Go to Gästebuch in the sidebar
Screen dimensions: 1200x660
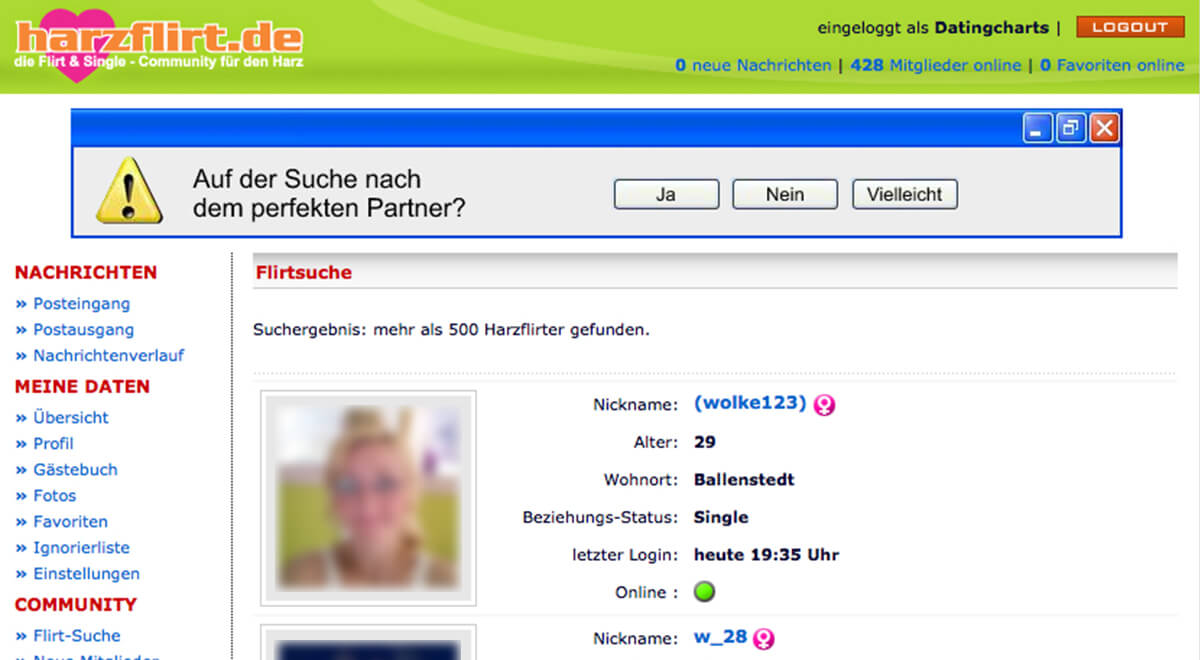[x=75, y=469]
